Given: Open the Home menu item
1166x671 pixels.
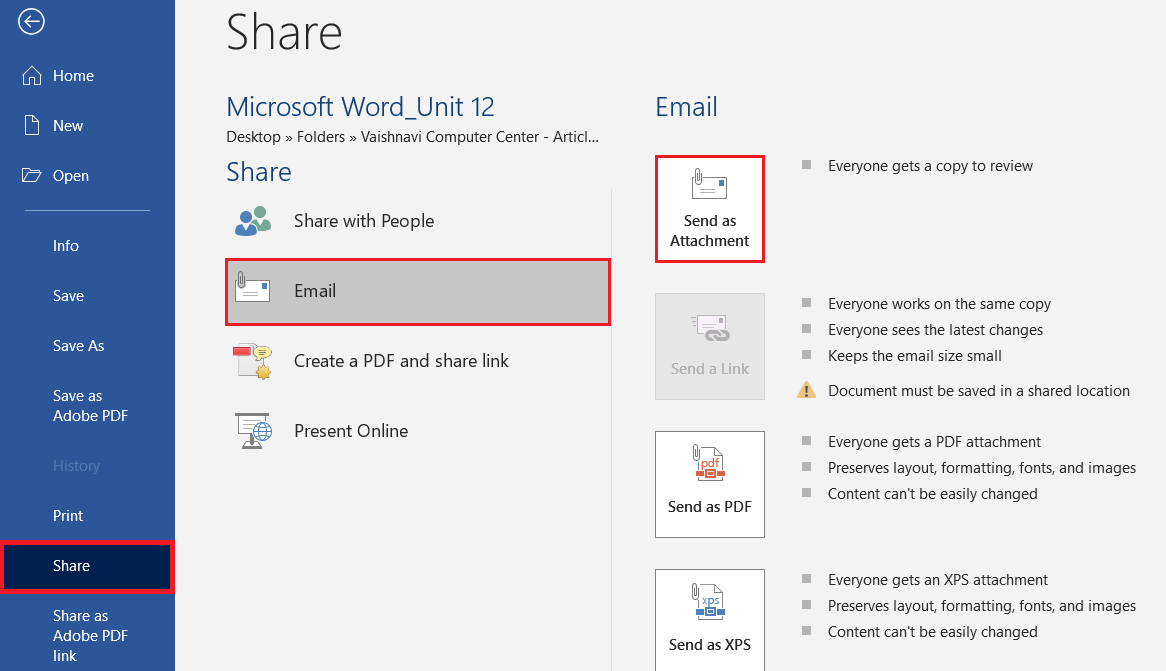Looking at the screenshot, I should point(87,76).
